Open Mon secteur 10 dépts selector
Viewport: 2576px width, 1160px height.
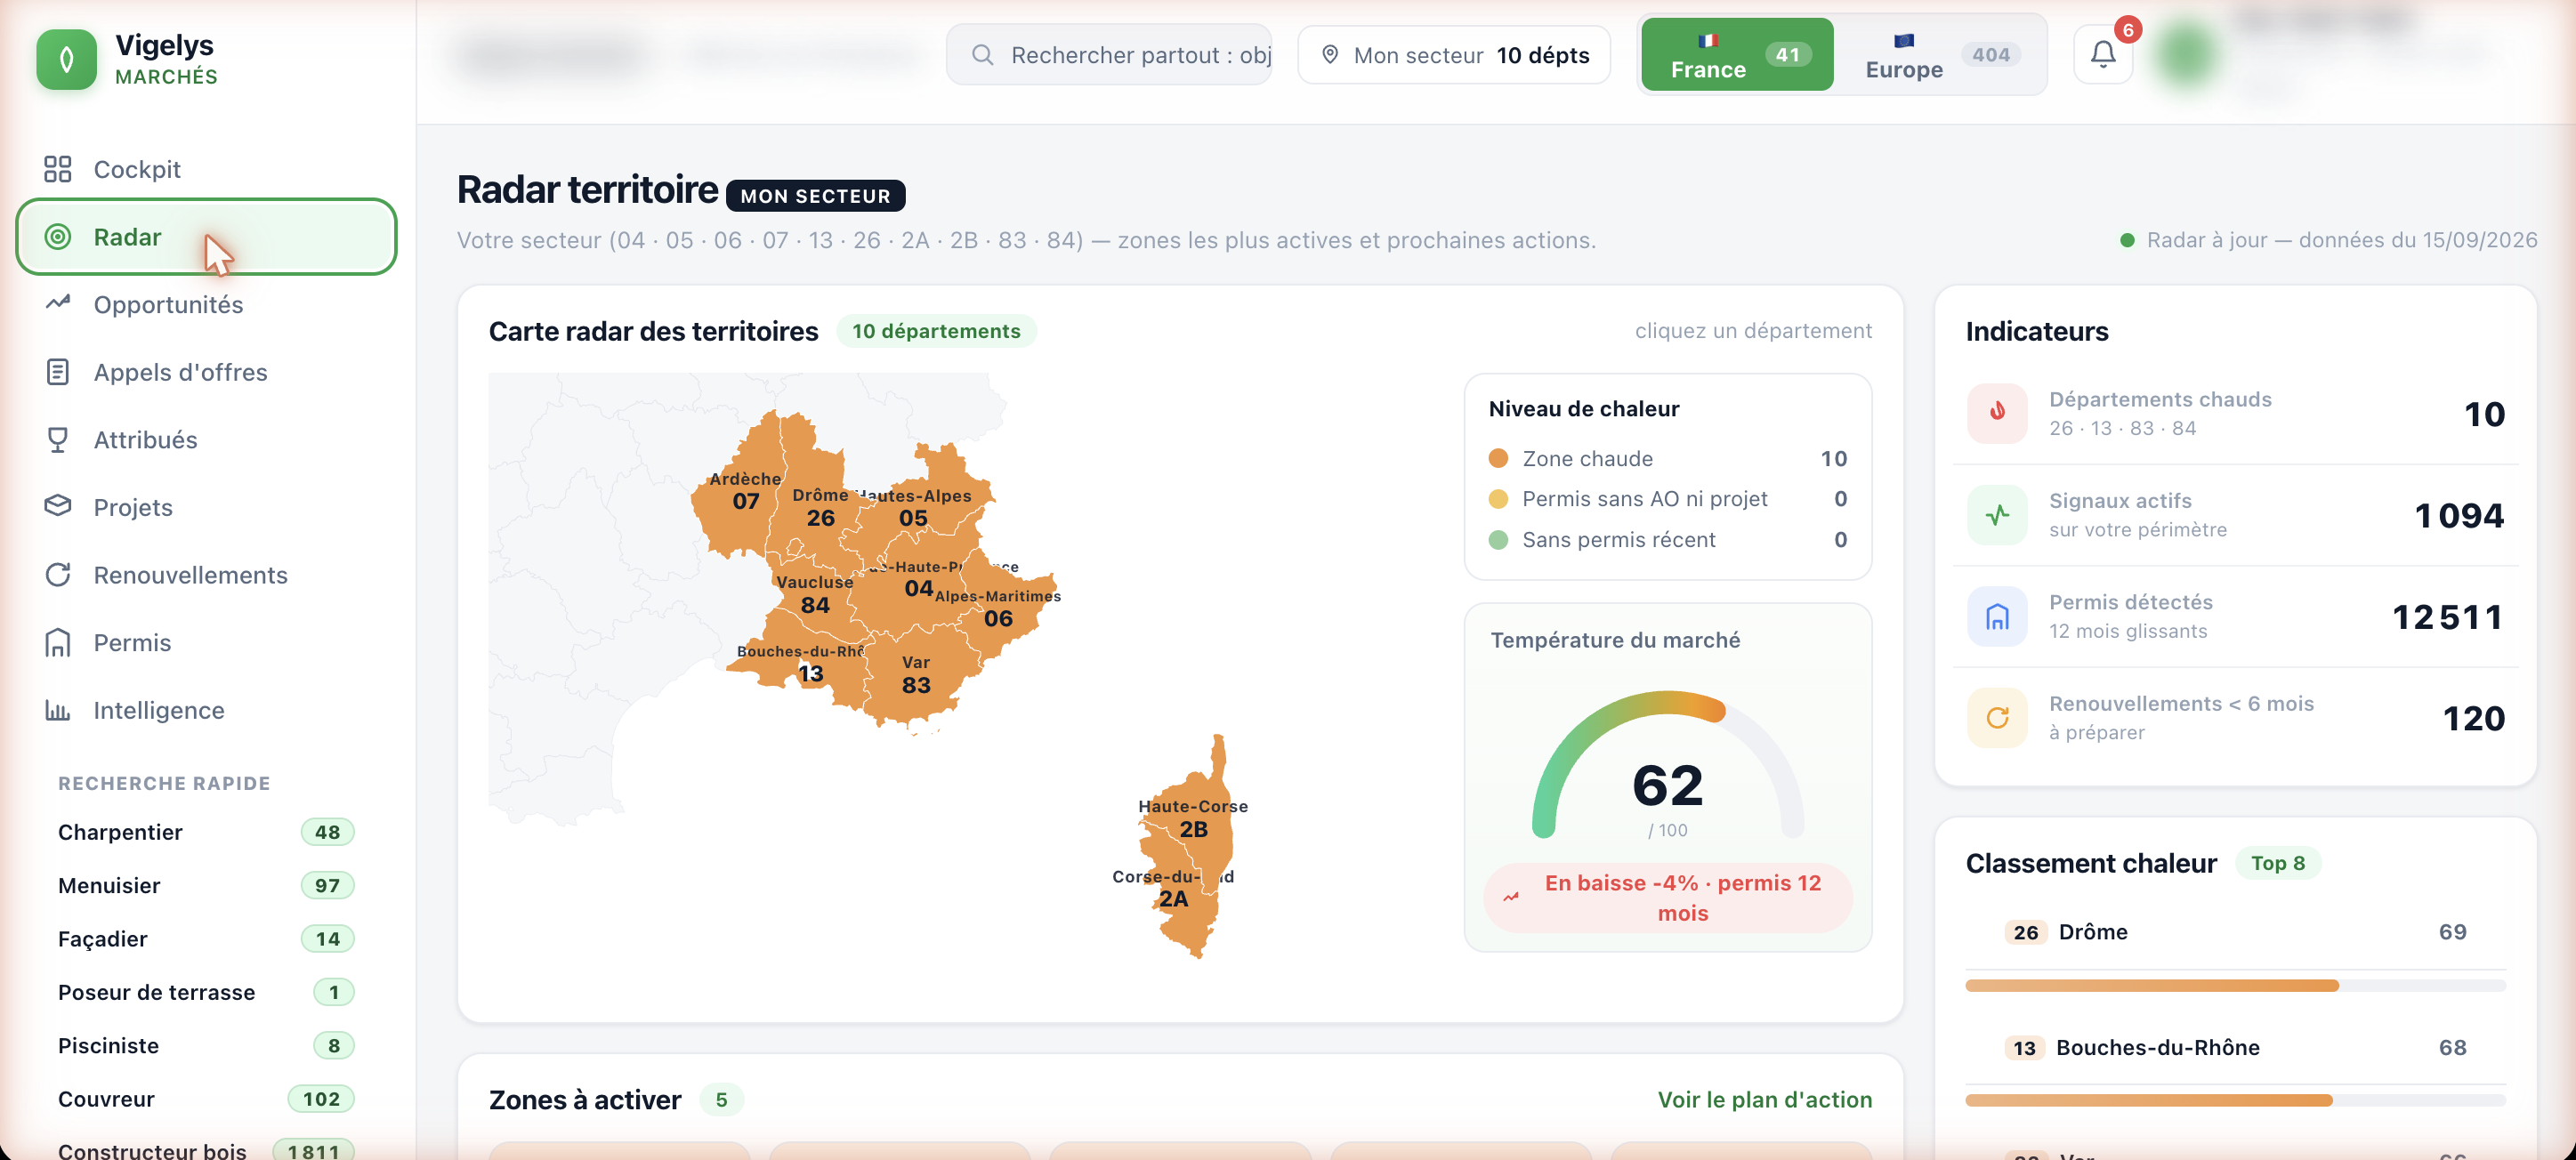tap(1454, 55)
